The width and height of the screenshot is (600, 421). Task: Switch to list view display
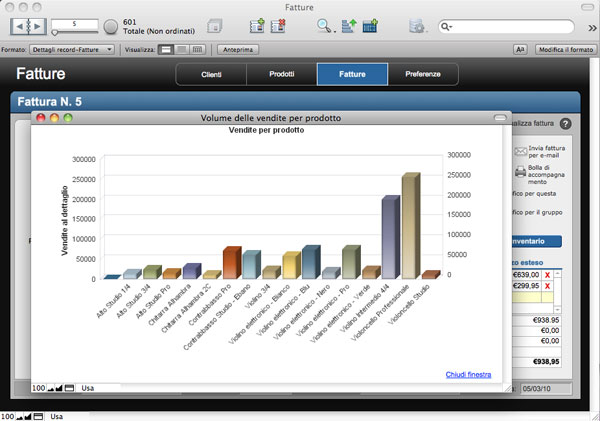point(182,48)
